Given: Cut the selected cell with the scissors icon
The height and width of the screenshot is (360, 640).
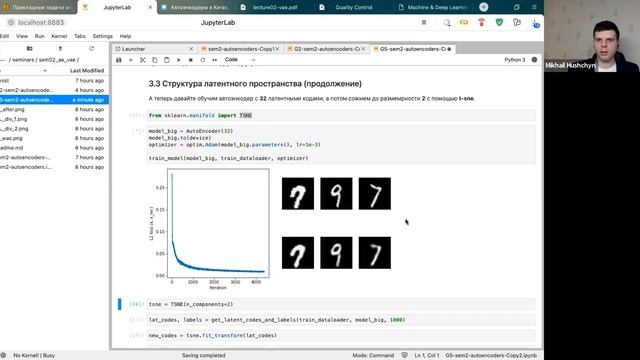Looking at the screenshot, I should coord(142,60).
